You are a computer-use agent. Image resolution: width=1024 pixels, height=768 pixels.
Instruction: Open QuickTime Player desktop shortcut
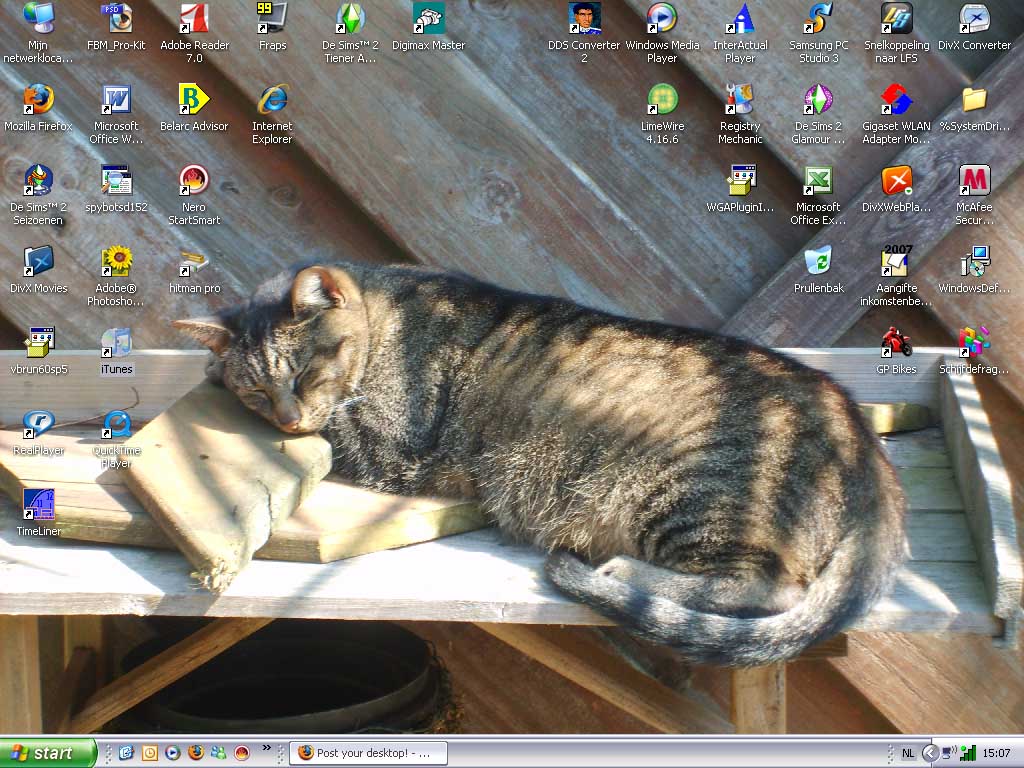click(x=116, y=438)
